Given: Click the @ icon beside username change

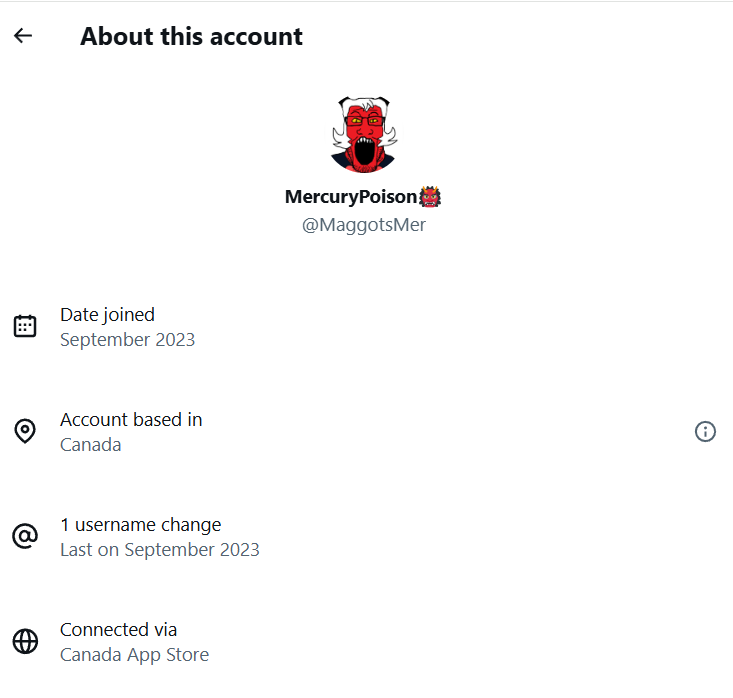Looking at the screenshot, I should (x=25, y=536).
